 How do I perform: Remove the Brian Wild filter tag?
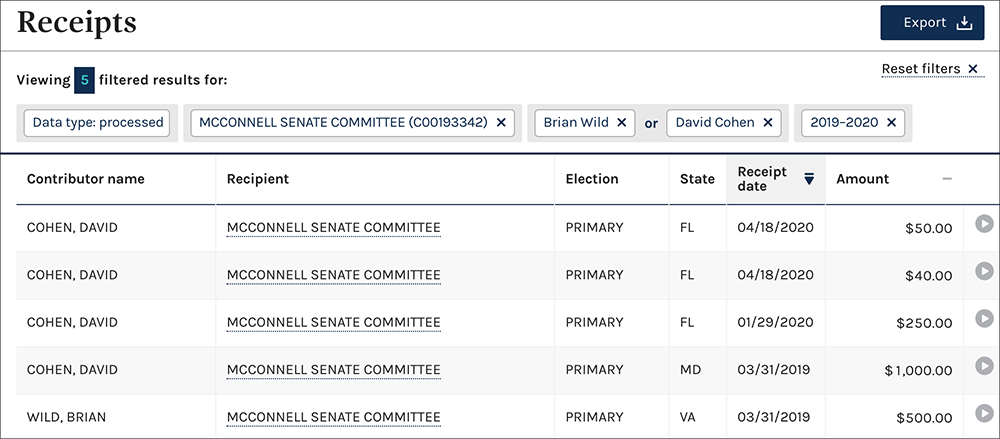pyautogui.click(x=621, y=123)
